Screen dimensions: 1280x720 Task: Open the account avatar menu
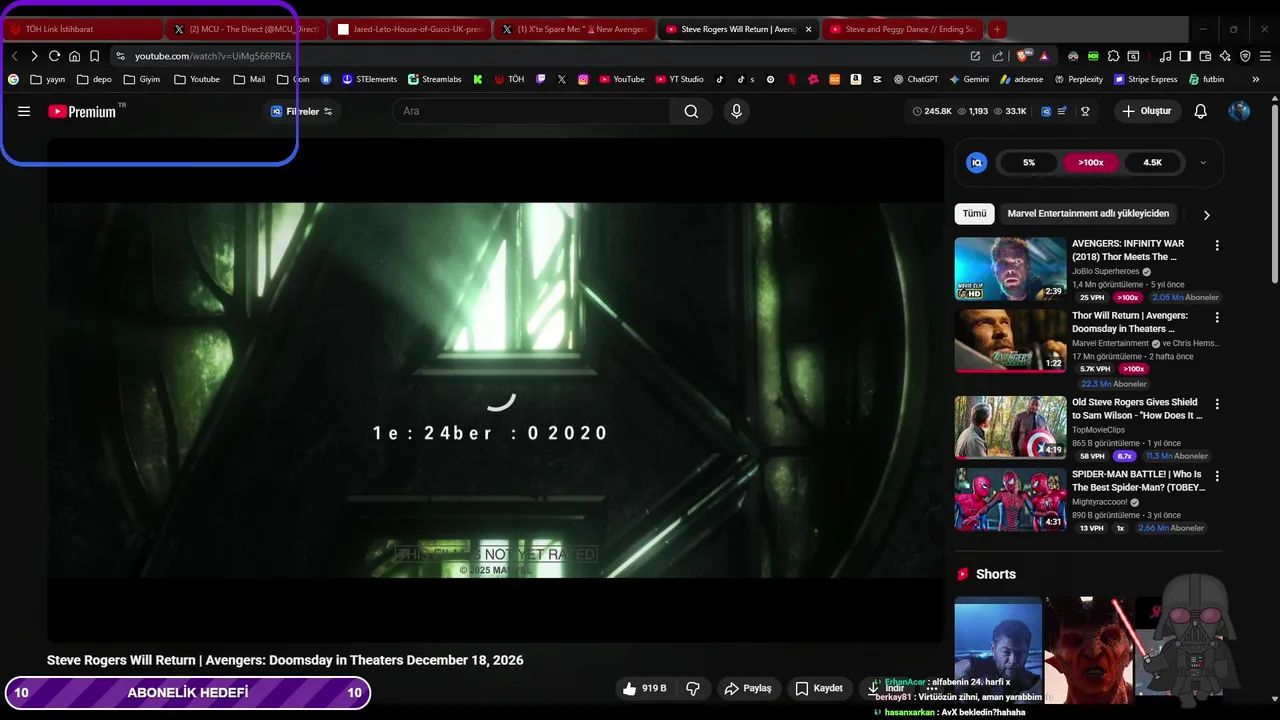[1239, 111]
